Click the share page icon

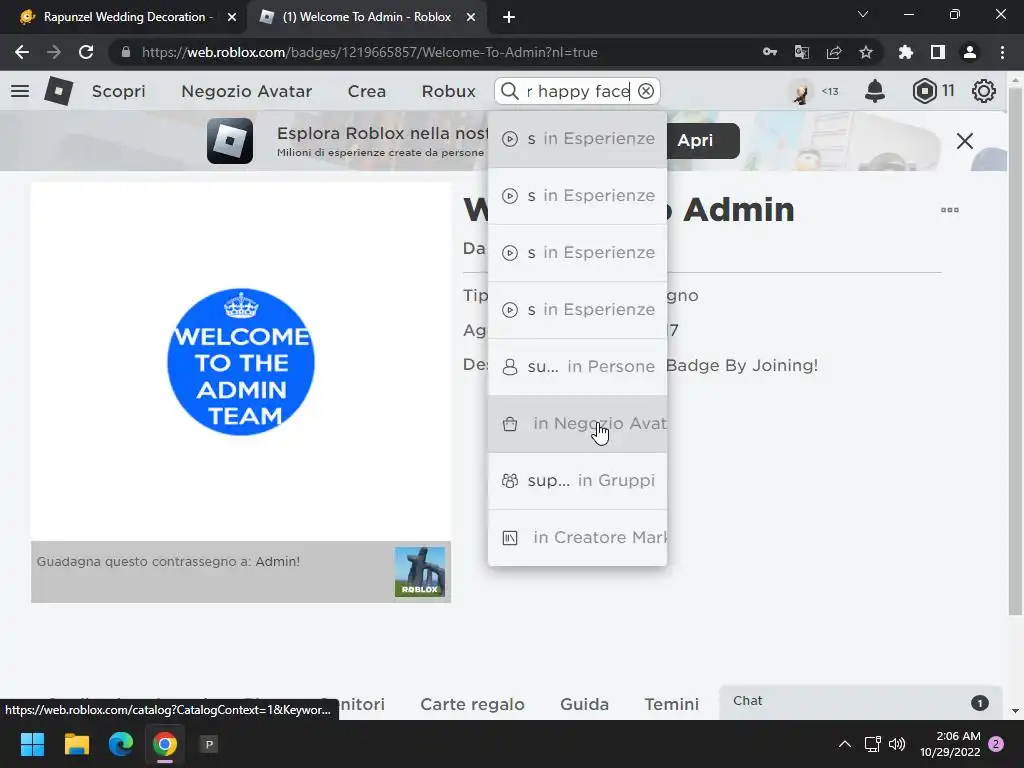click(833, 52)
